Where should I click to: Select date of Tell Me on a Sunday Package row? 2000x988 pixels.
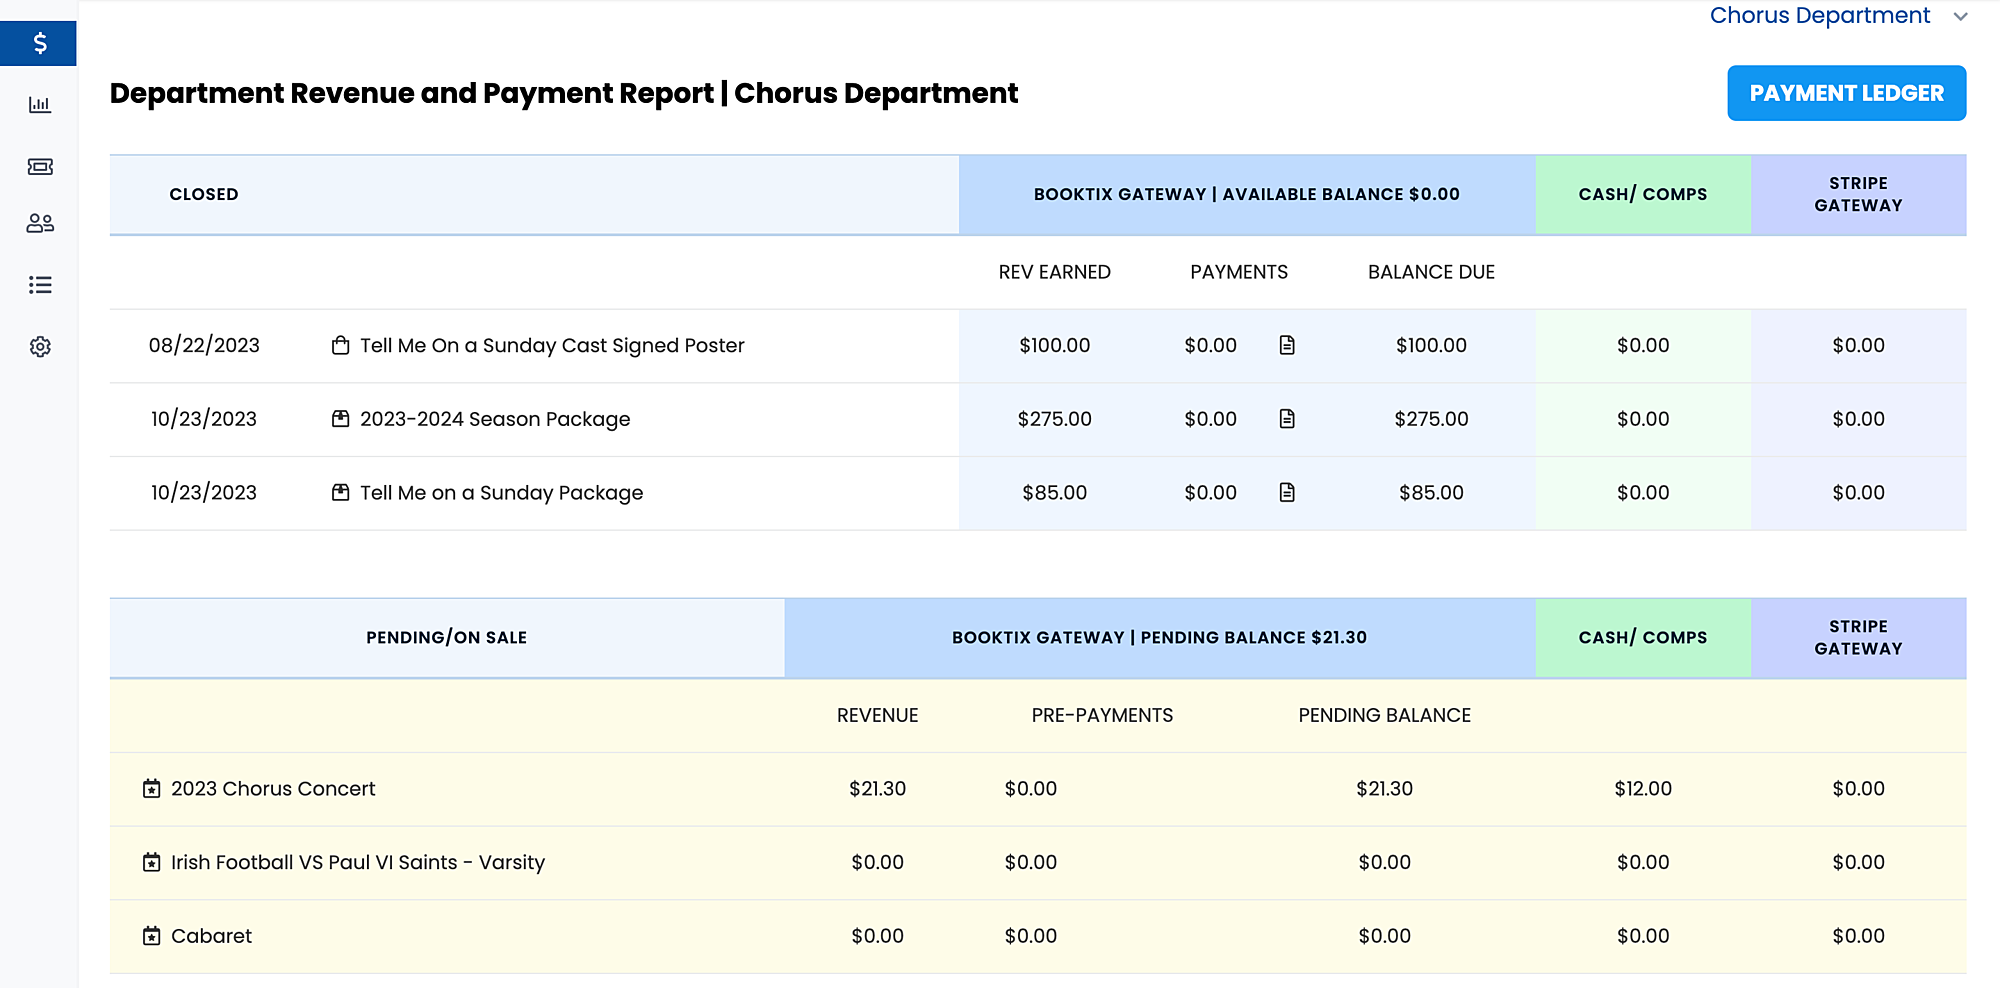(204, 493)
